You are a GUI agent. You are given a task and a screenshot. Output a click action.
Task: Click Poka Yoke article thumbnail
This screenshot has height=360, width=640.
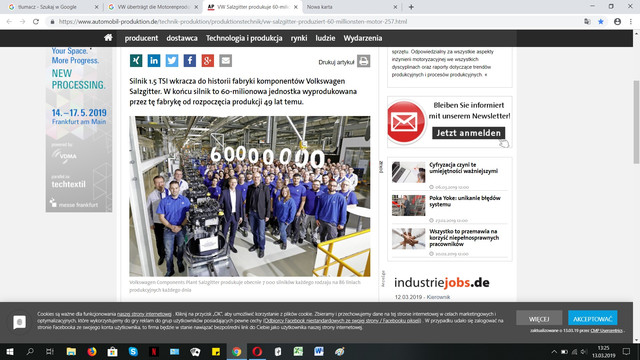pos(409,205)
